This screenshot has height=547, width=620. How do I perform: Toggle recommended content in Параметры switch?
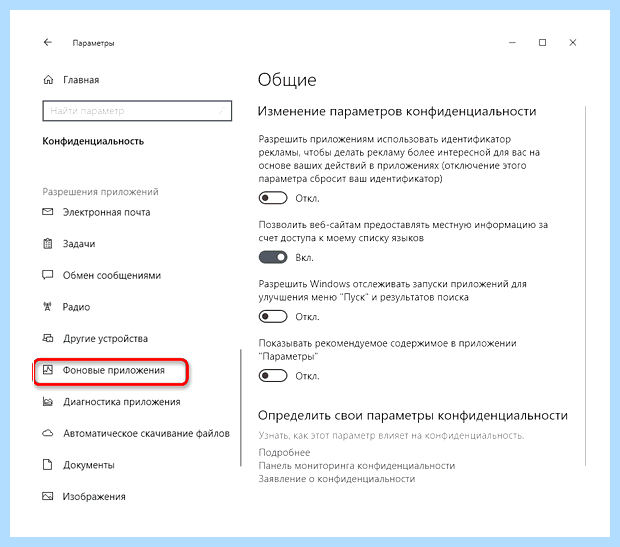click(273, 375)
